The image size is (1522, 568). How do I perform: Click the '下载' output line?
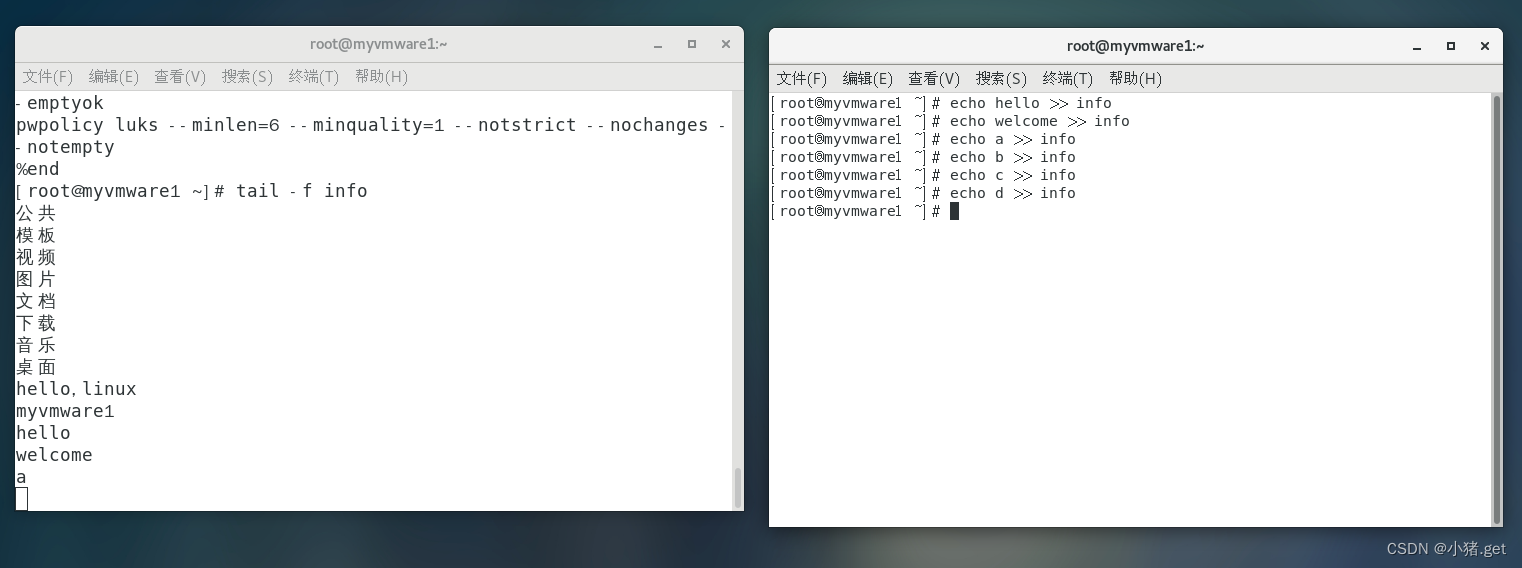click(x=36, y=323)
